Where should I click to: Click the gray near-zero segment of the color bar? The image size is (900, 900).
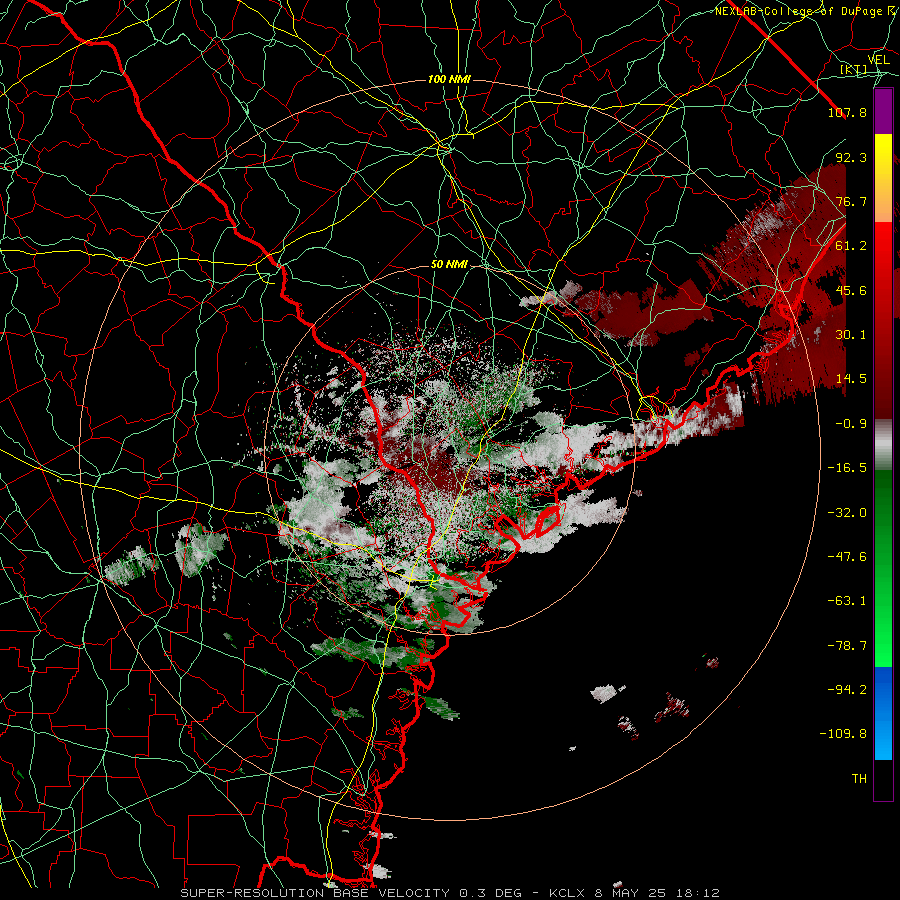click(x=883, y=444)
